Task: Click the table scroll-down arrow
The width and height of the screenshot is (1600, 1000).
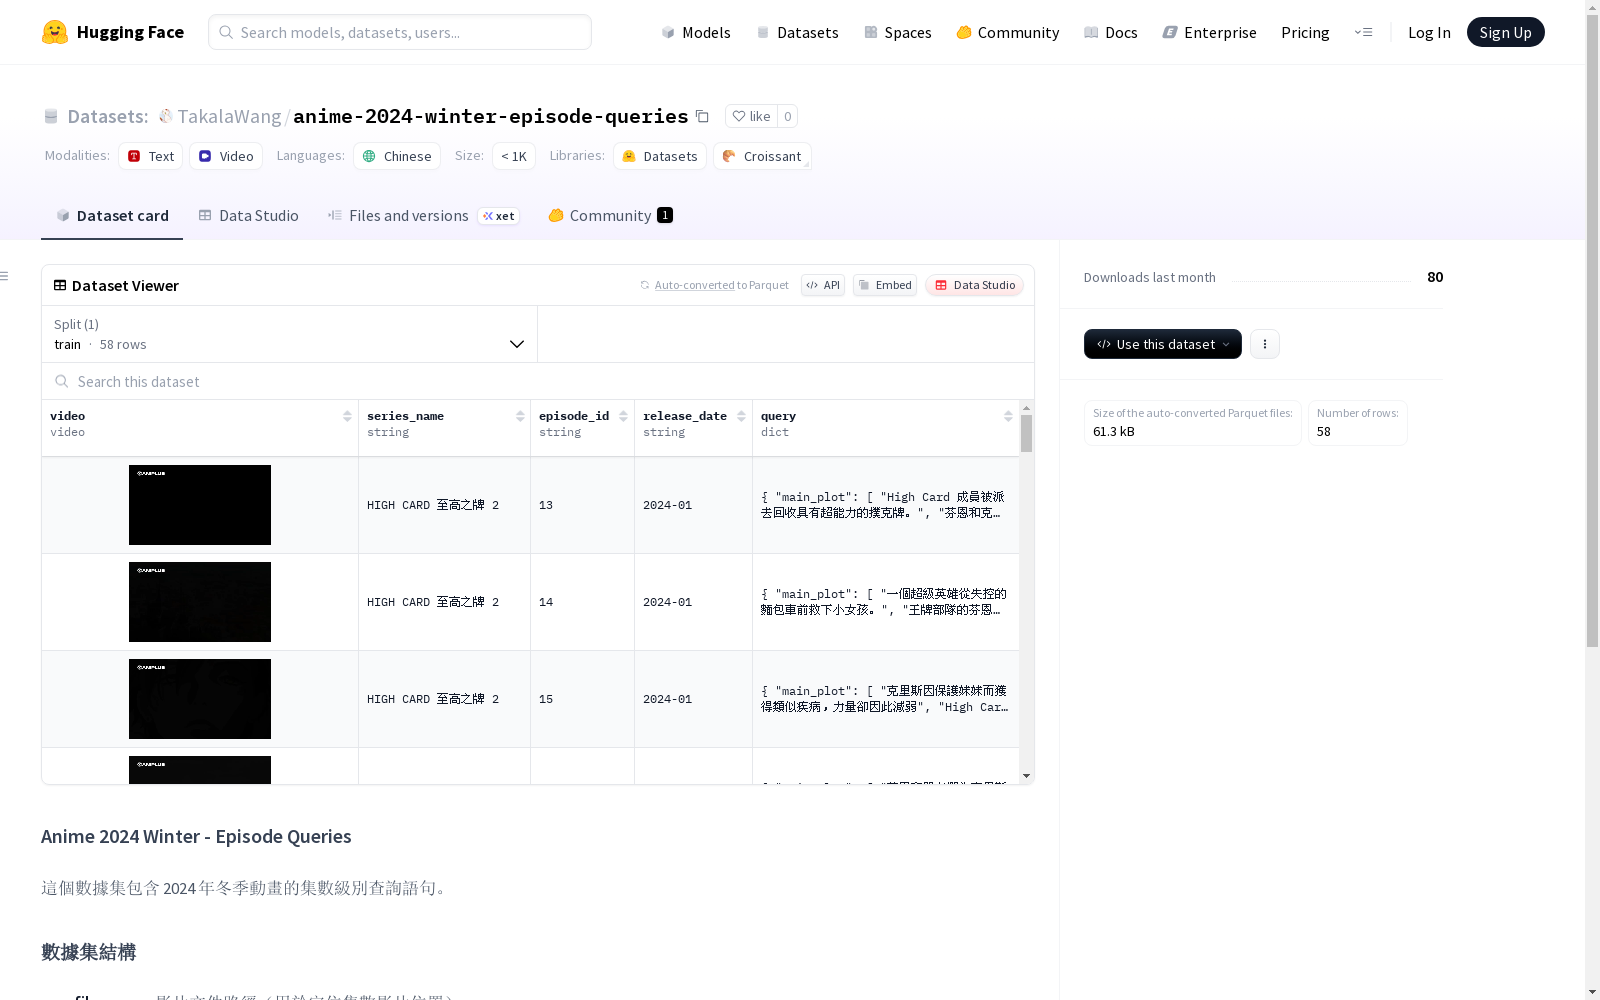Action: click(1026, 776)
